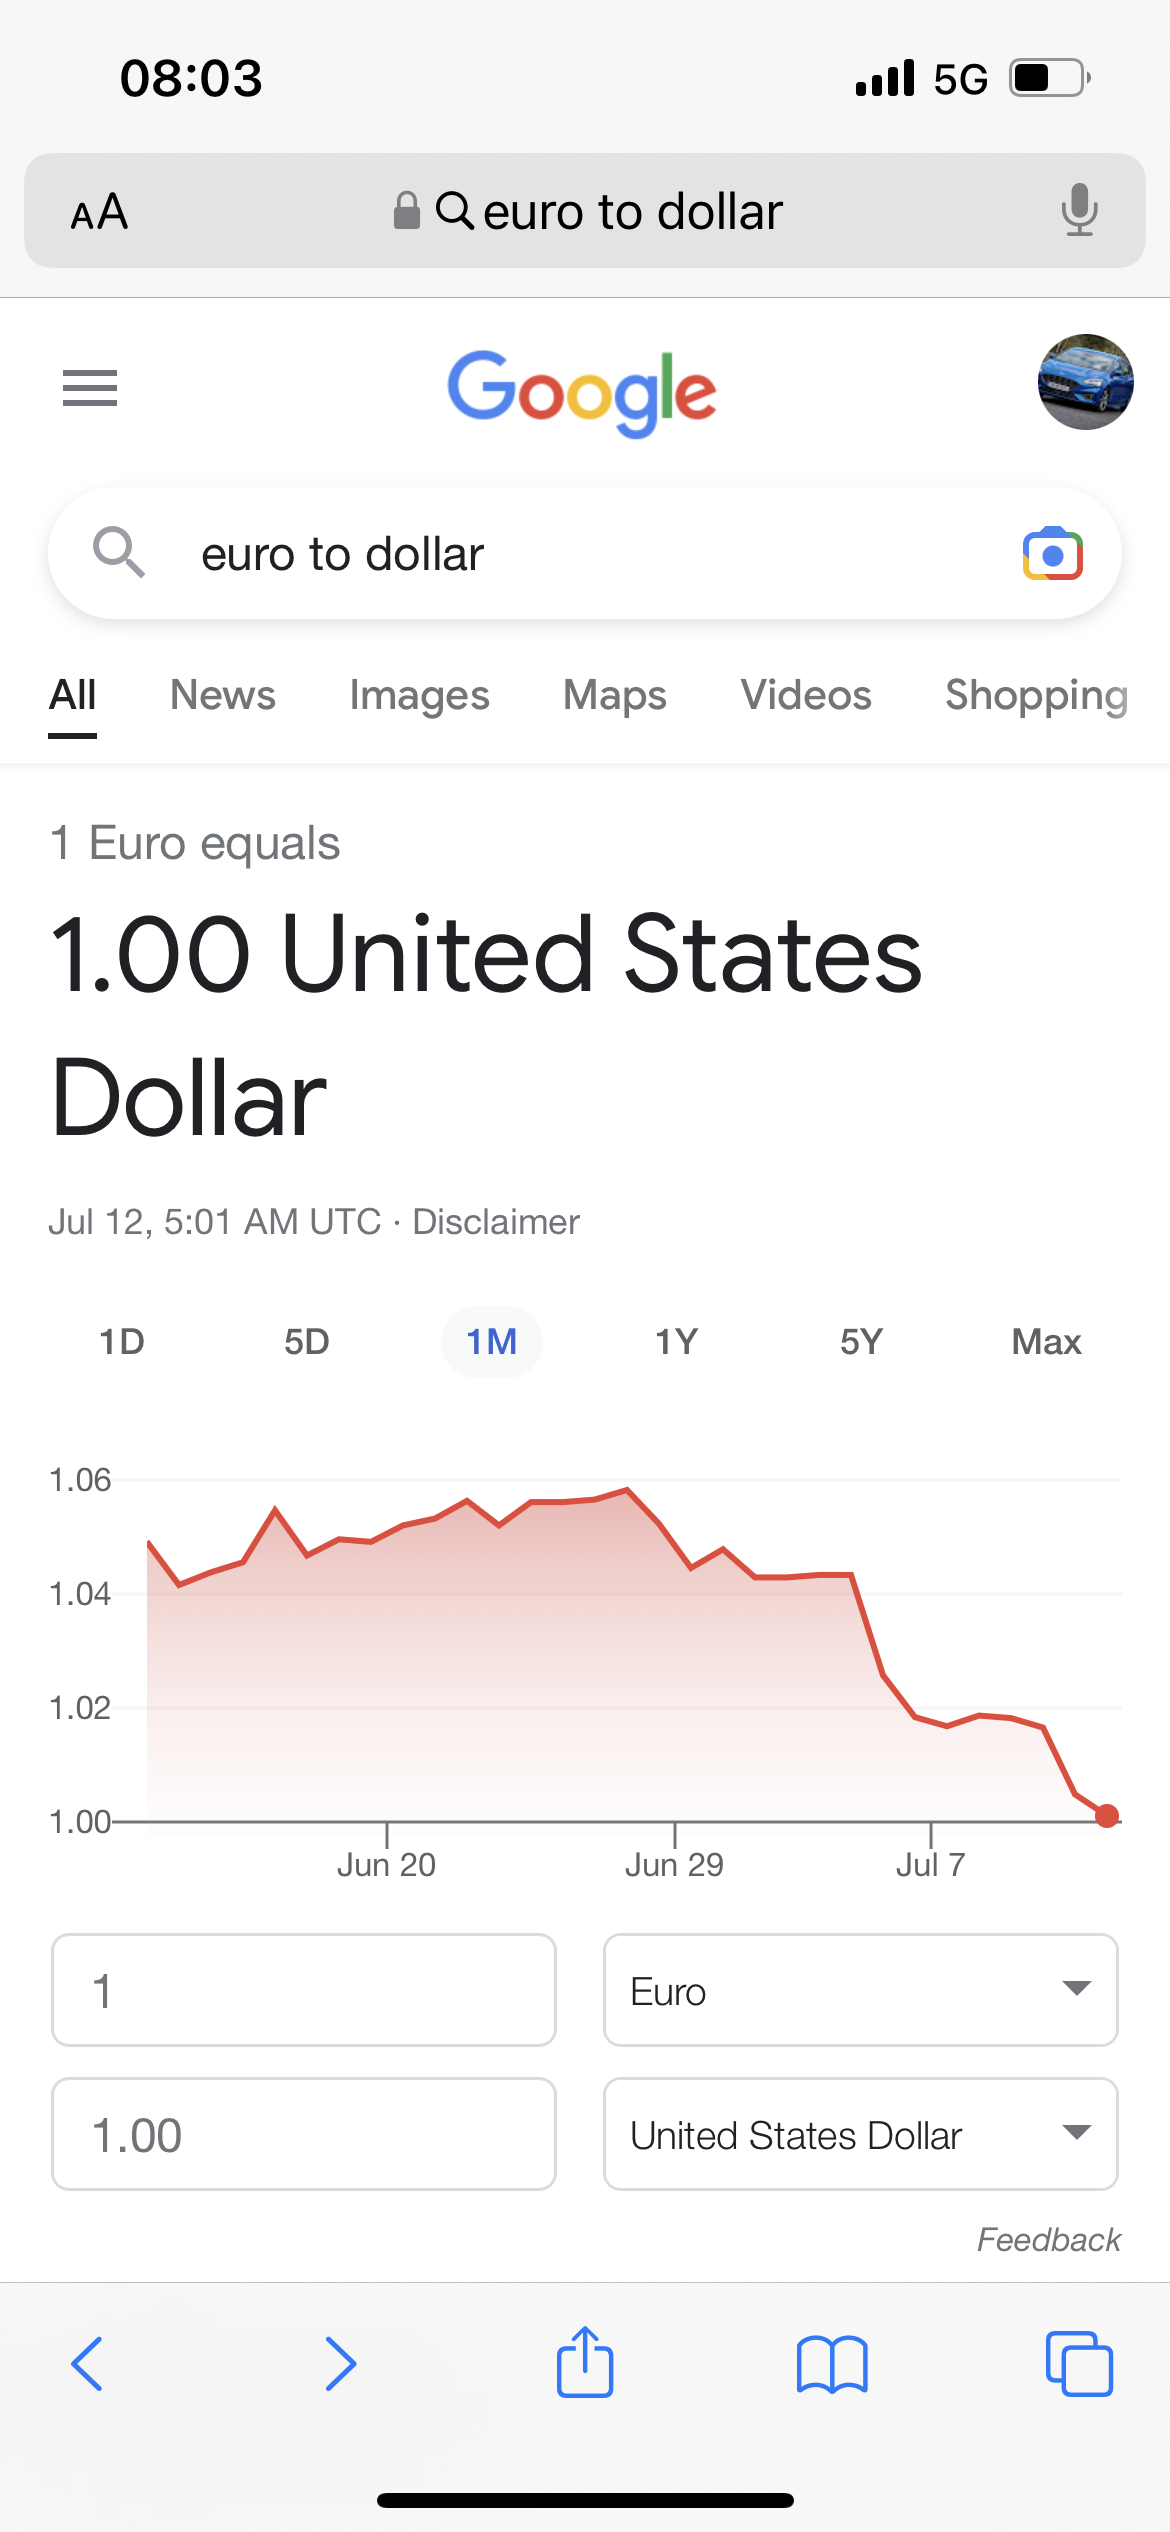Expand the Euro currency dropdown

click(x=861, y=1990)
